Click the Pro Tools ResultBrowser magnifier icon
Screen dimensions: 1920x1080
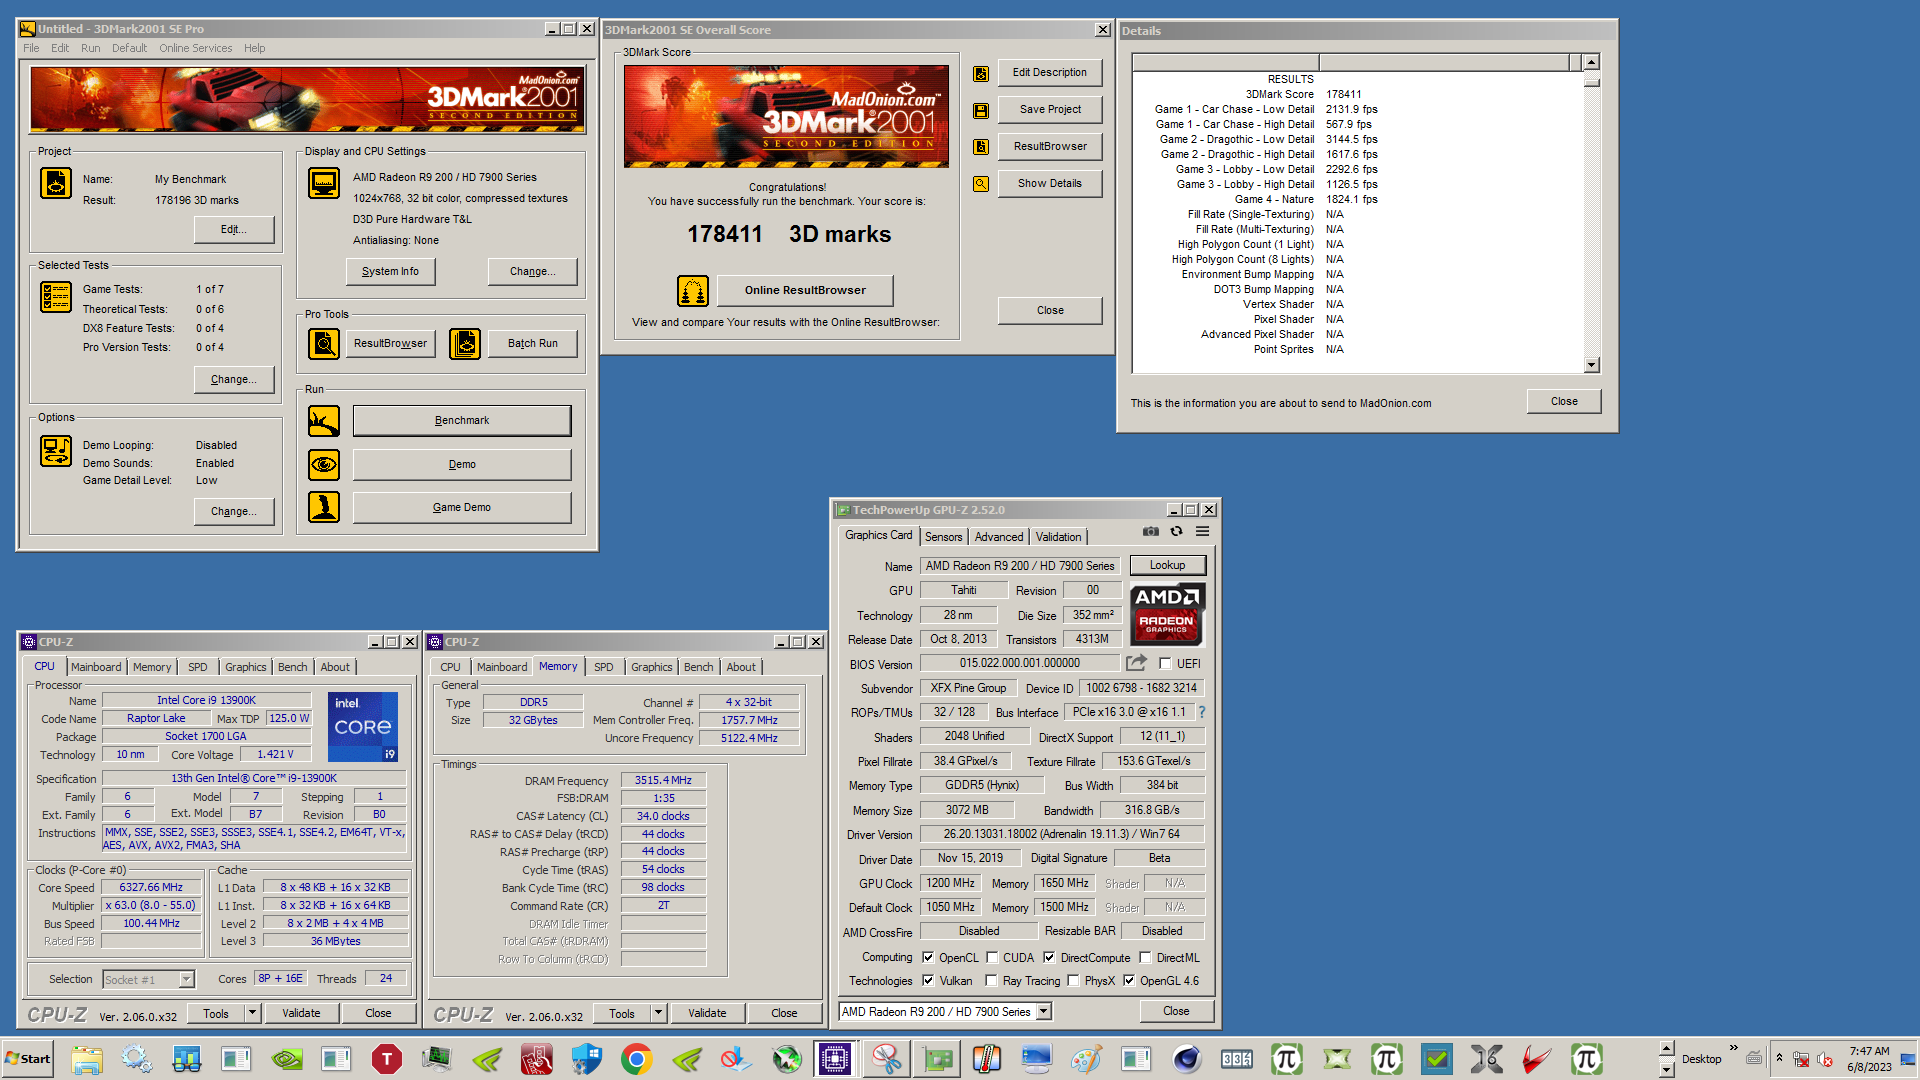[324, 343]
